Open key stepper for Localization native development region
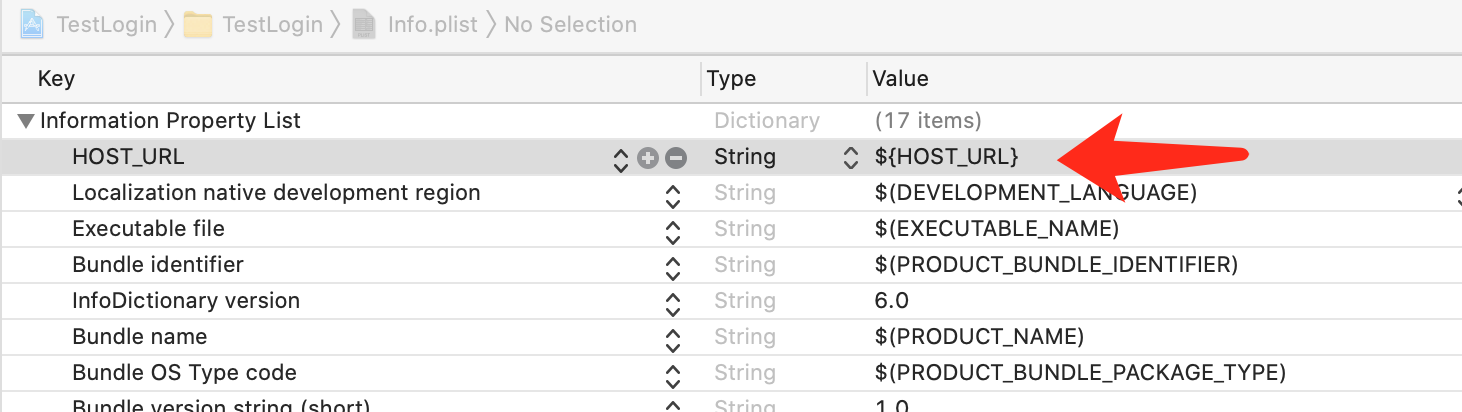The width and height of the screenshot is (1462, 412). pyautogui.click(x=673, y=194)
